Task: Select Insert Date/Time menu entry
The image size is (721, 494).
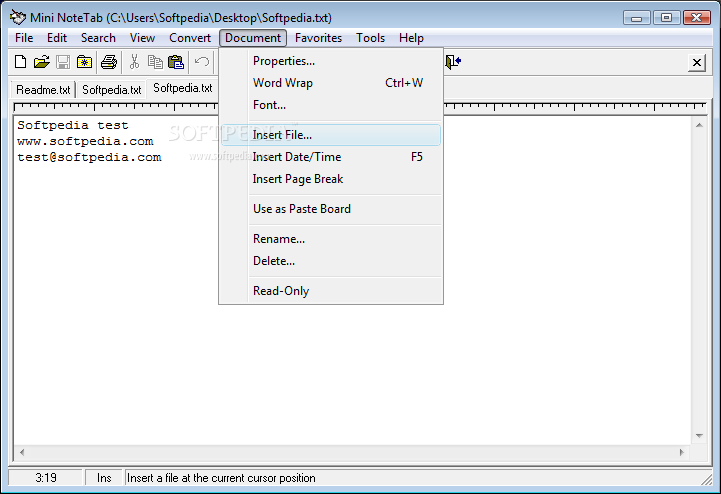Action: (x=331, y=157)
